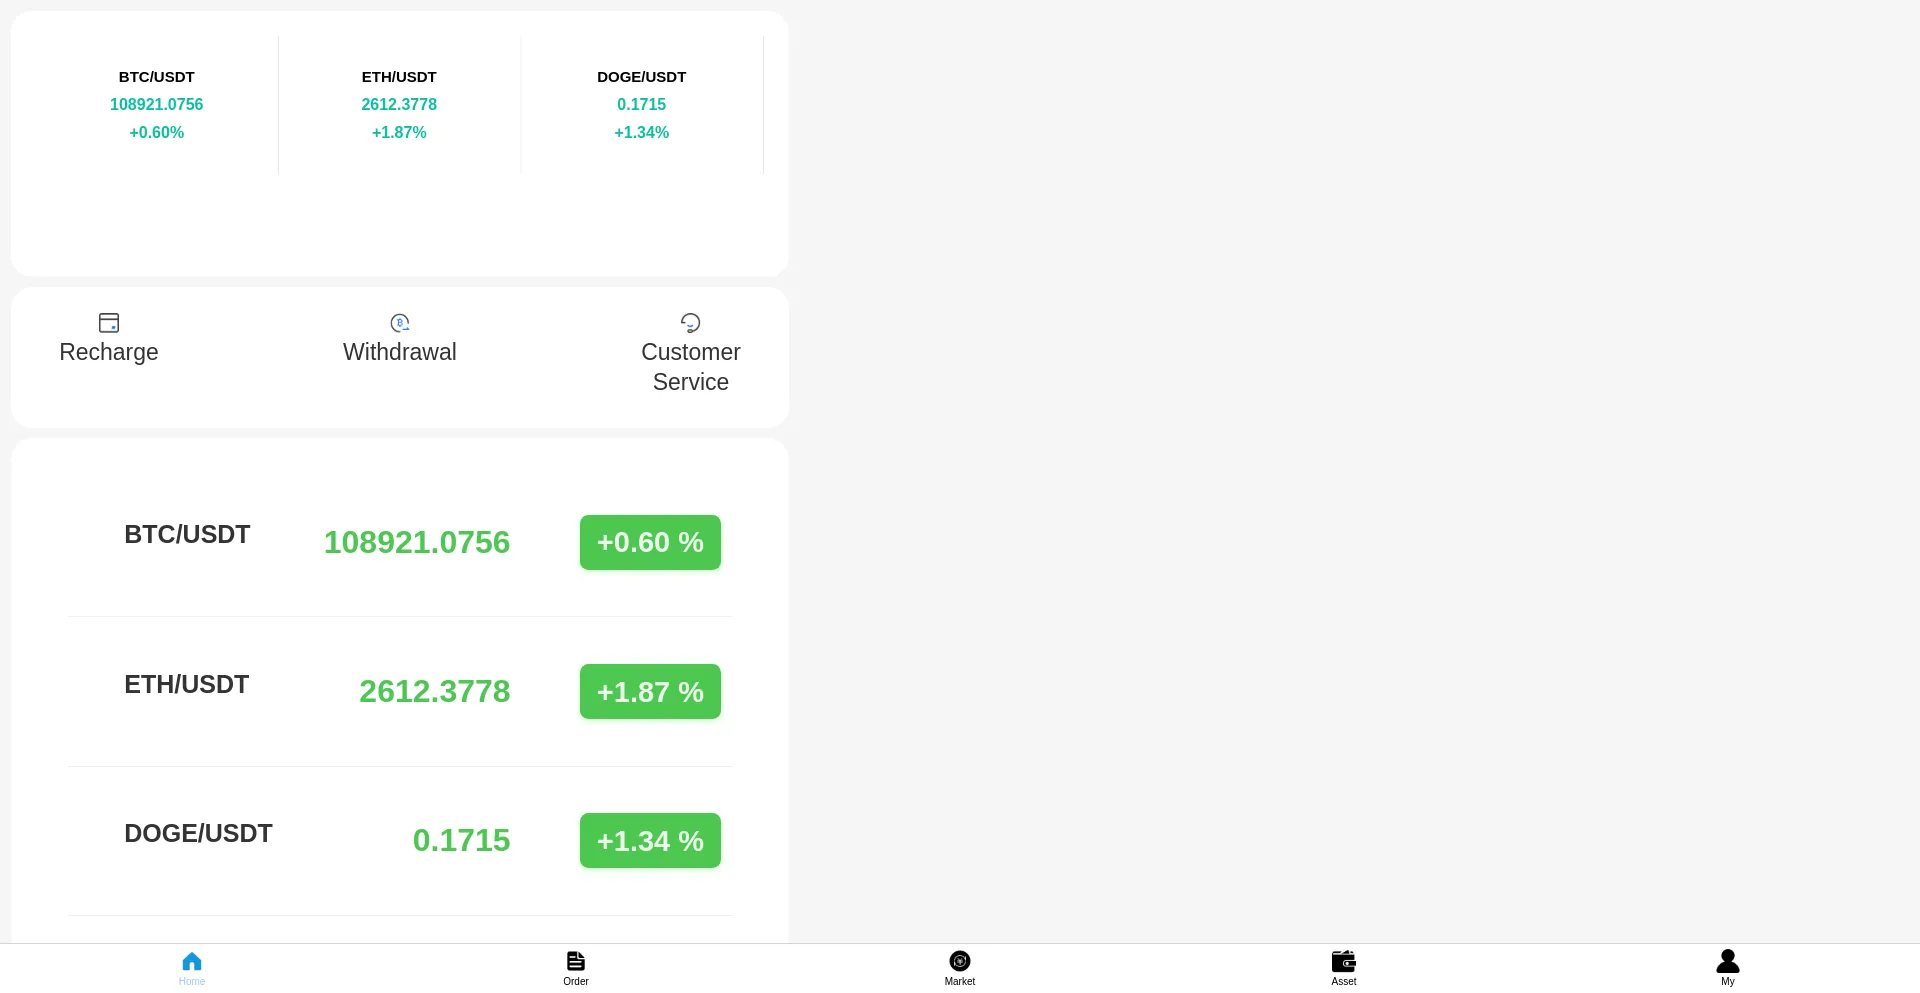
Task: Select the ETH/USDT row in the list
Action: click(x=186, y=684)
